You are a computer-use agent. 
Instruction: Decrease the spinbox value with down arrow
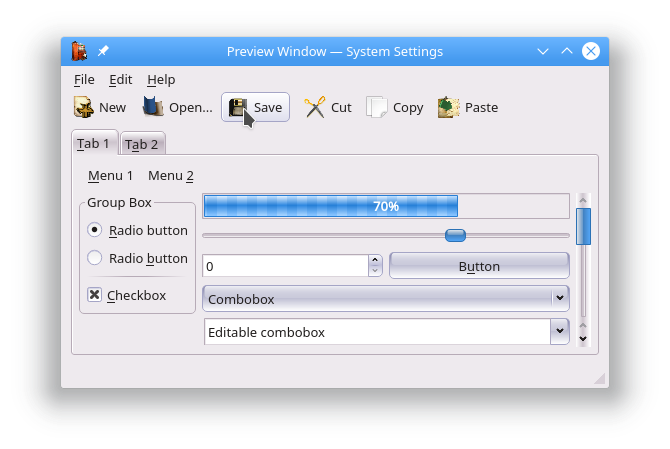[375, 271]
